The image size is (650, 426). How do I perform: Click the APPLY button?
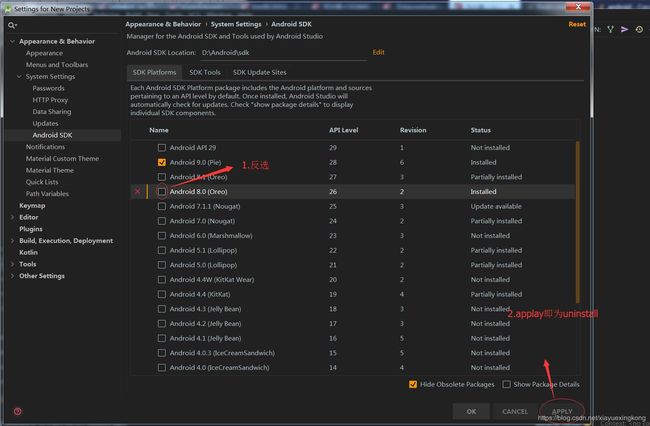tap(562, 411)
